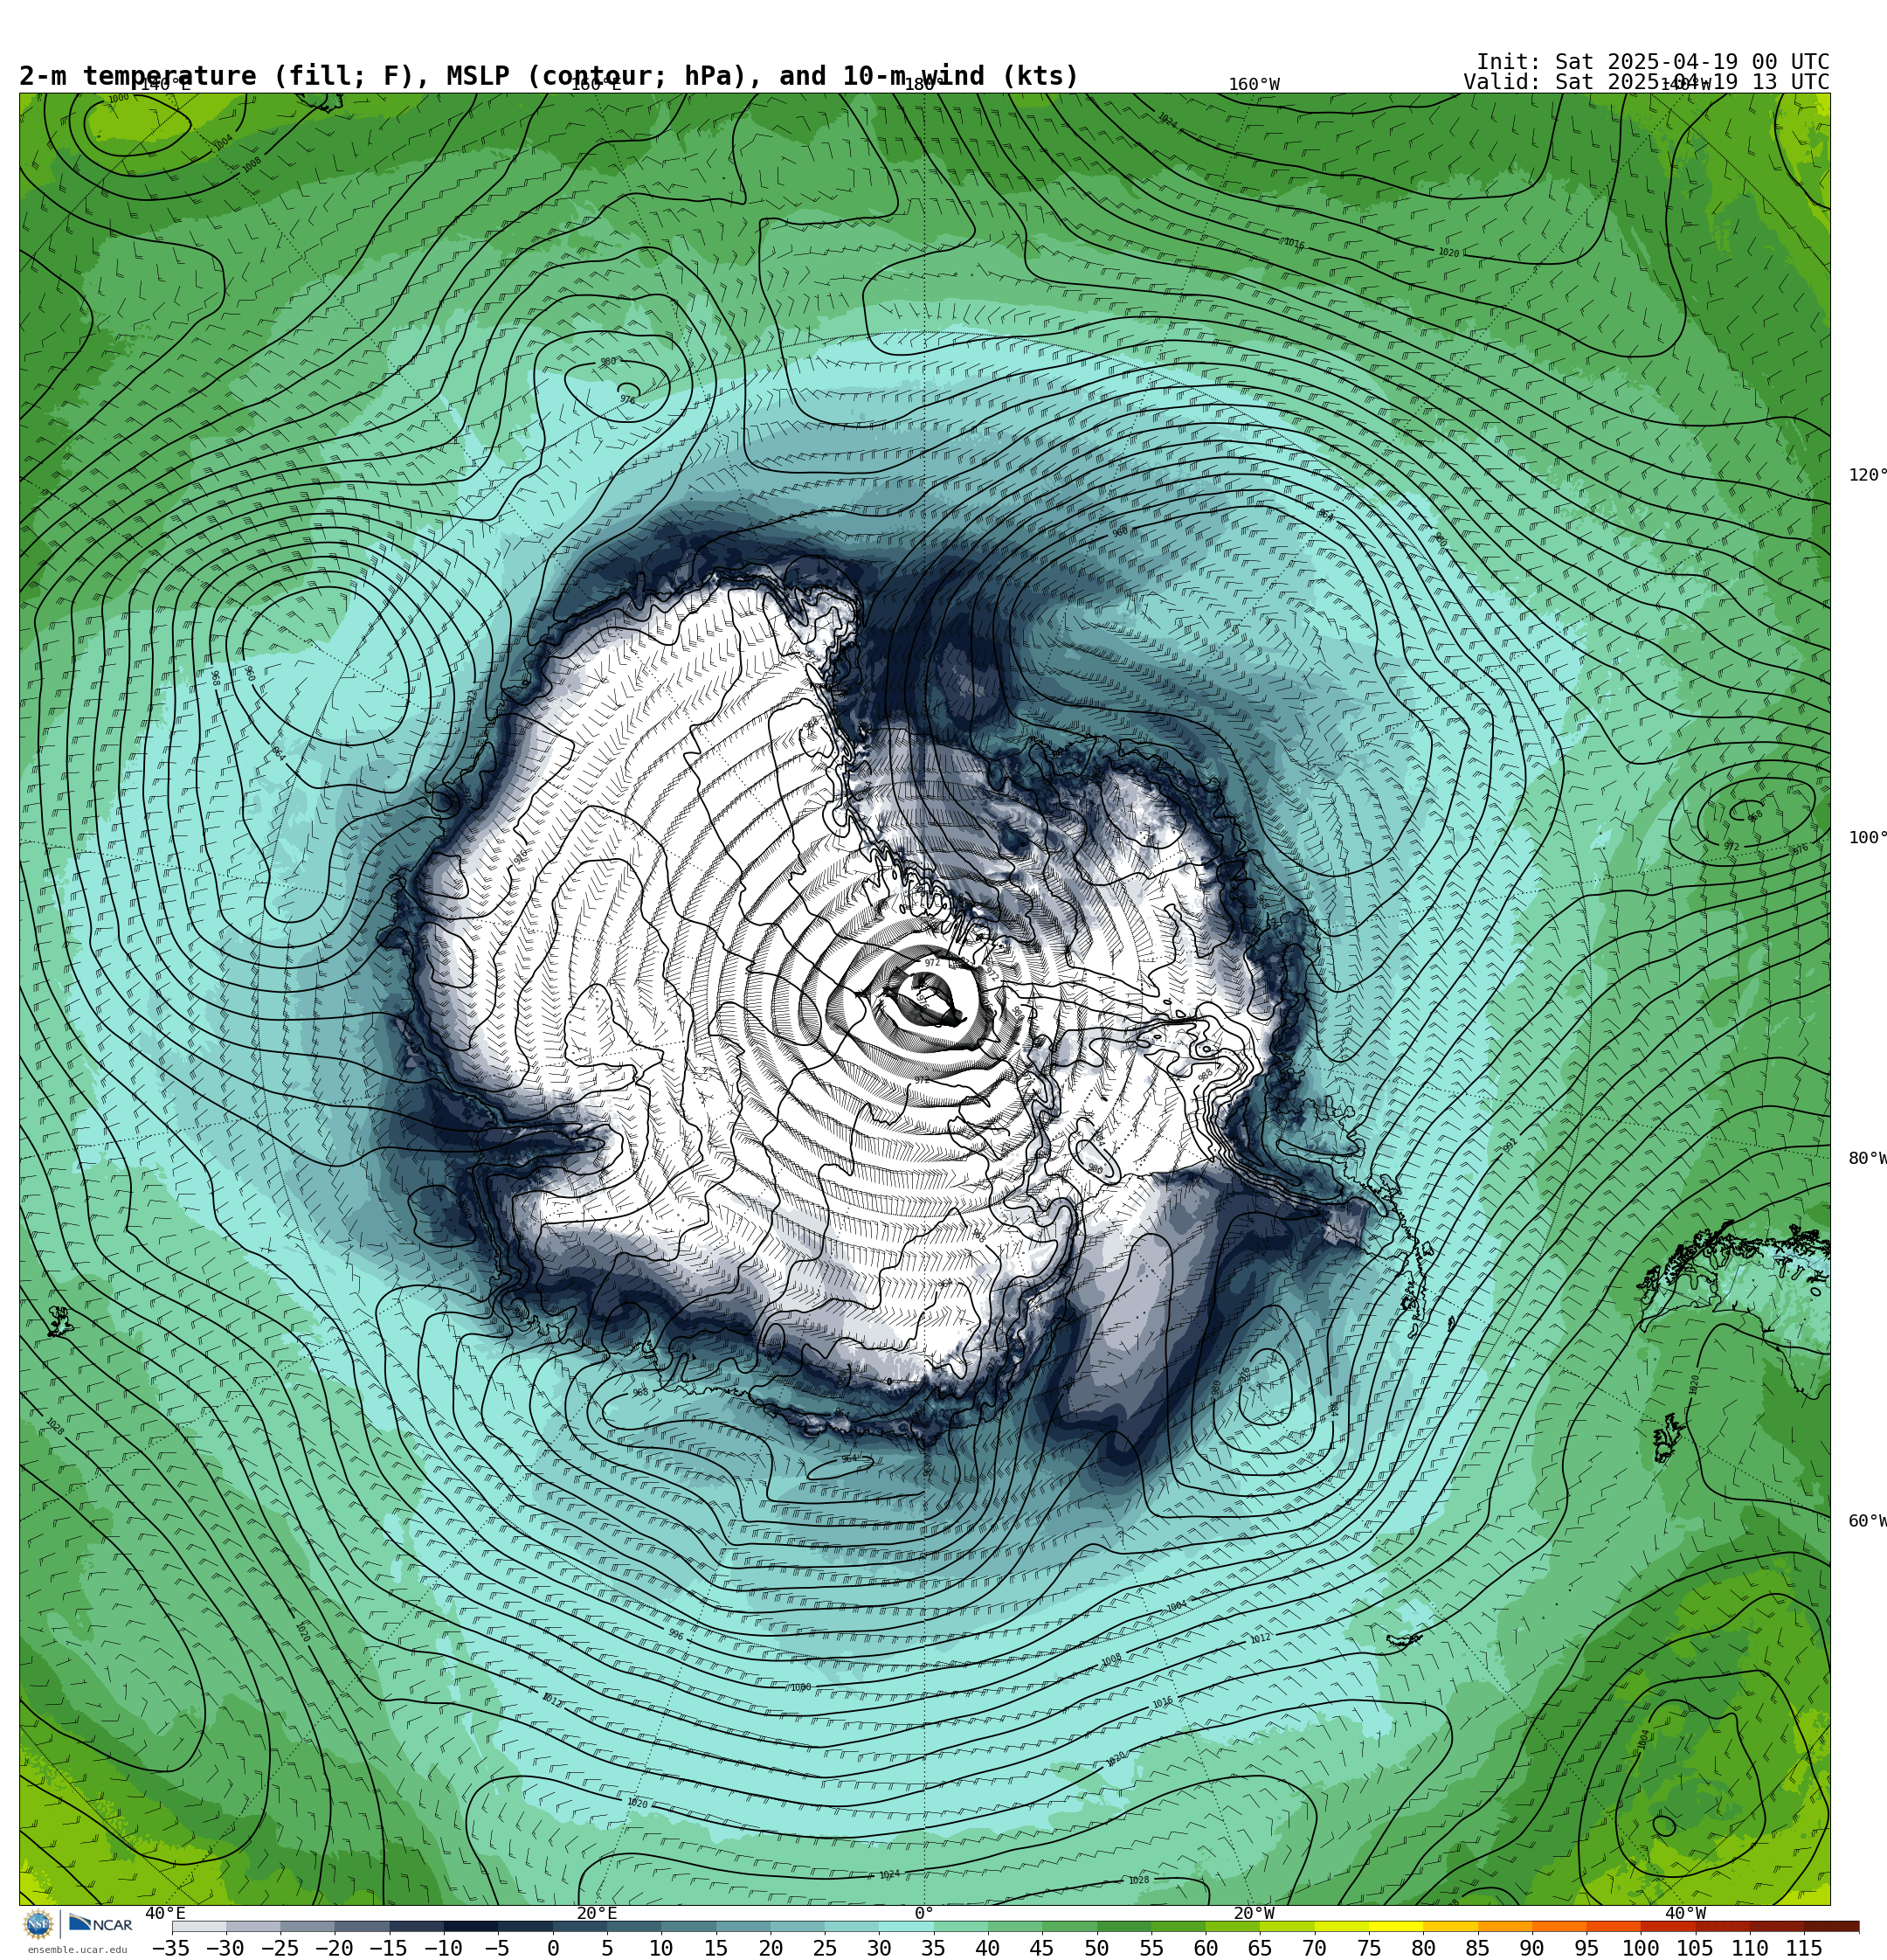1887x1960 pixels.
Task: Click the NCAR logo
Action: (x=100, y=1924)
